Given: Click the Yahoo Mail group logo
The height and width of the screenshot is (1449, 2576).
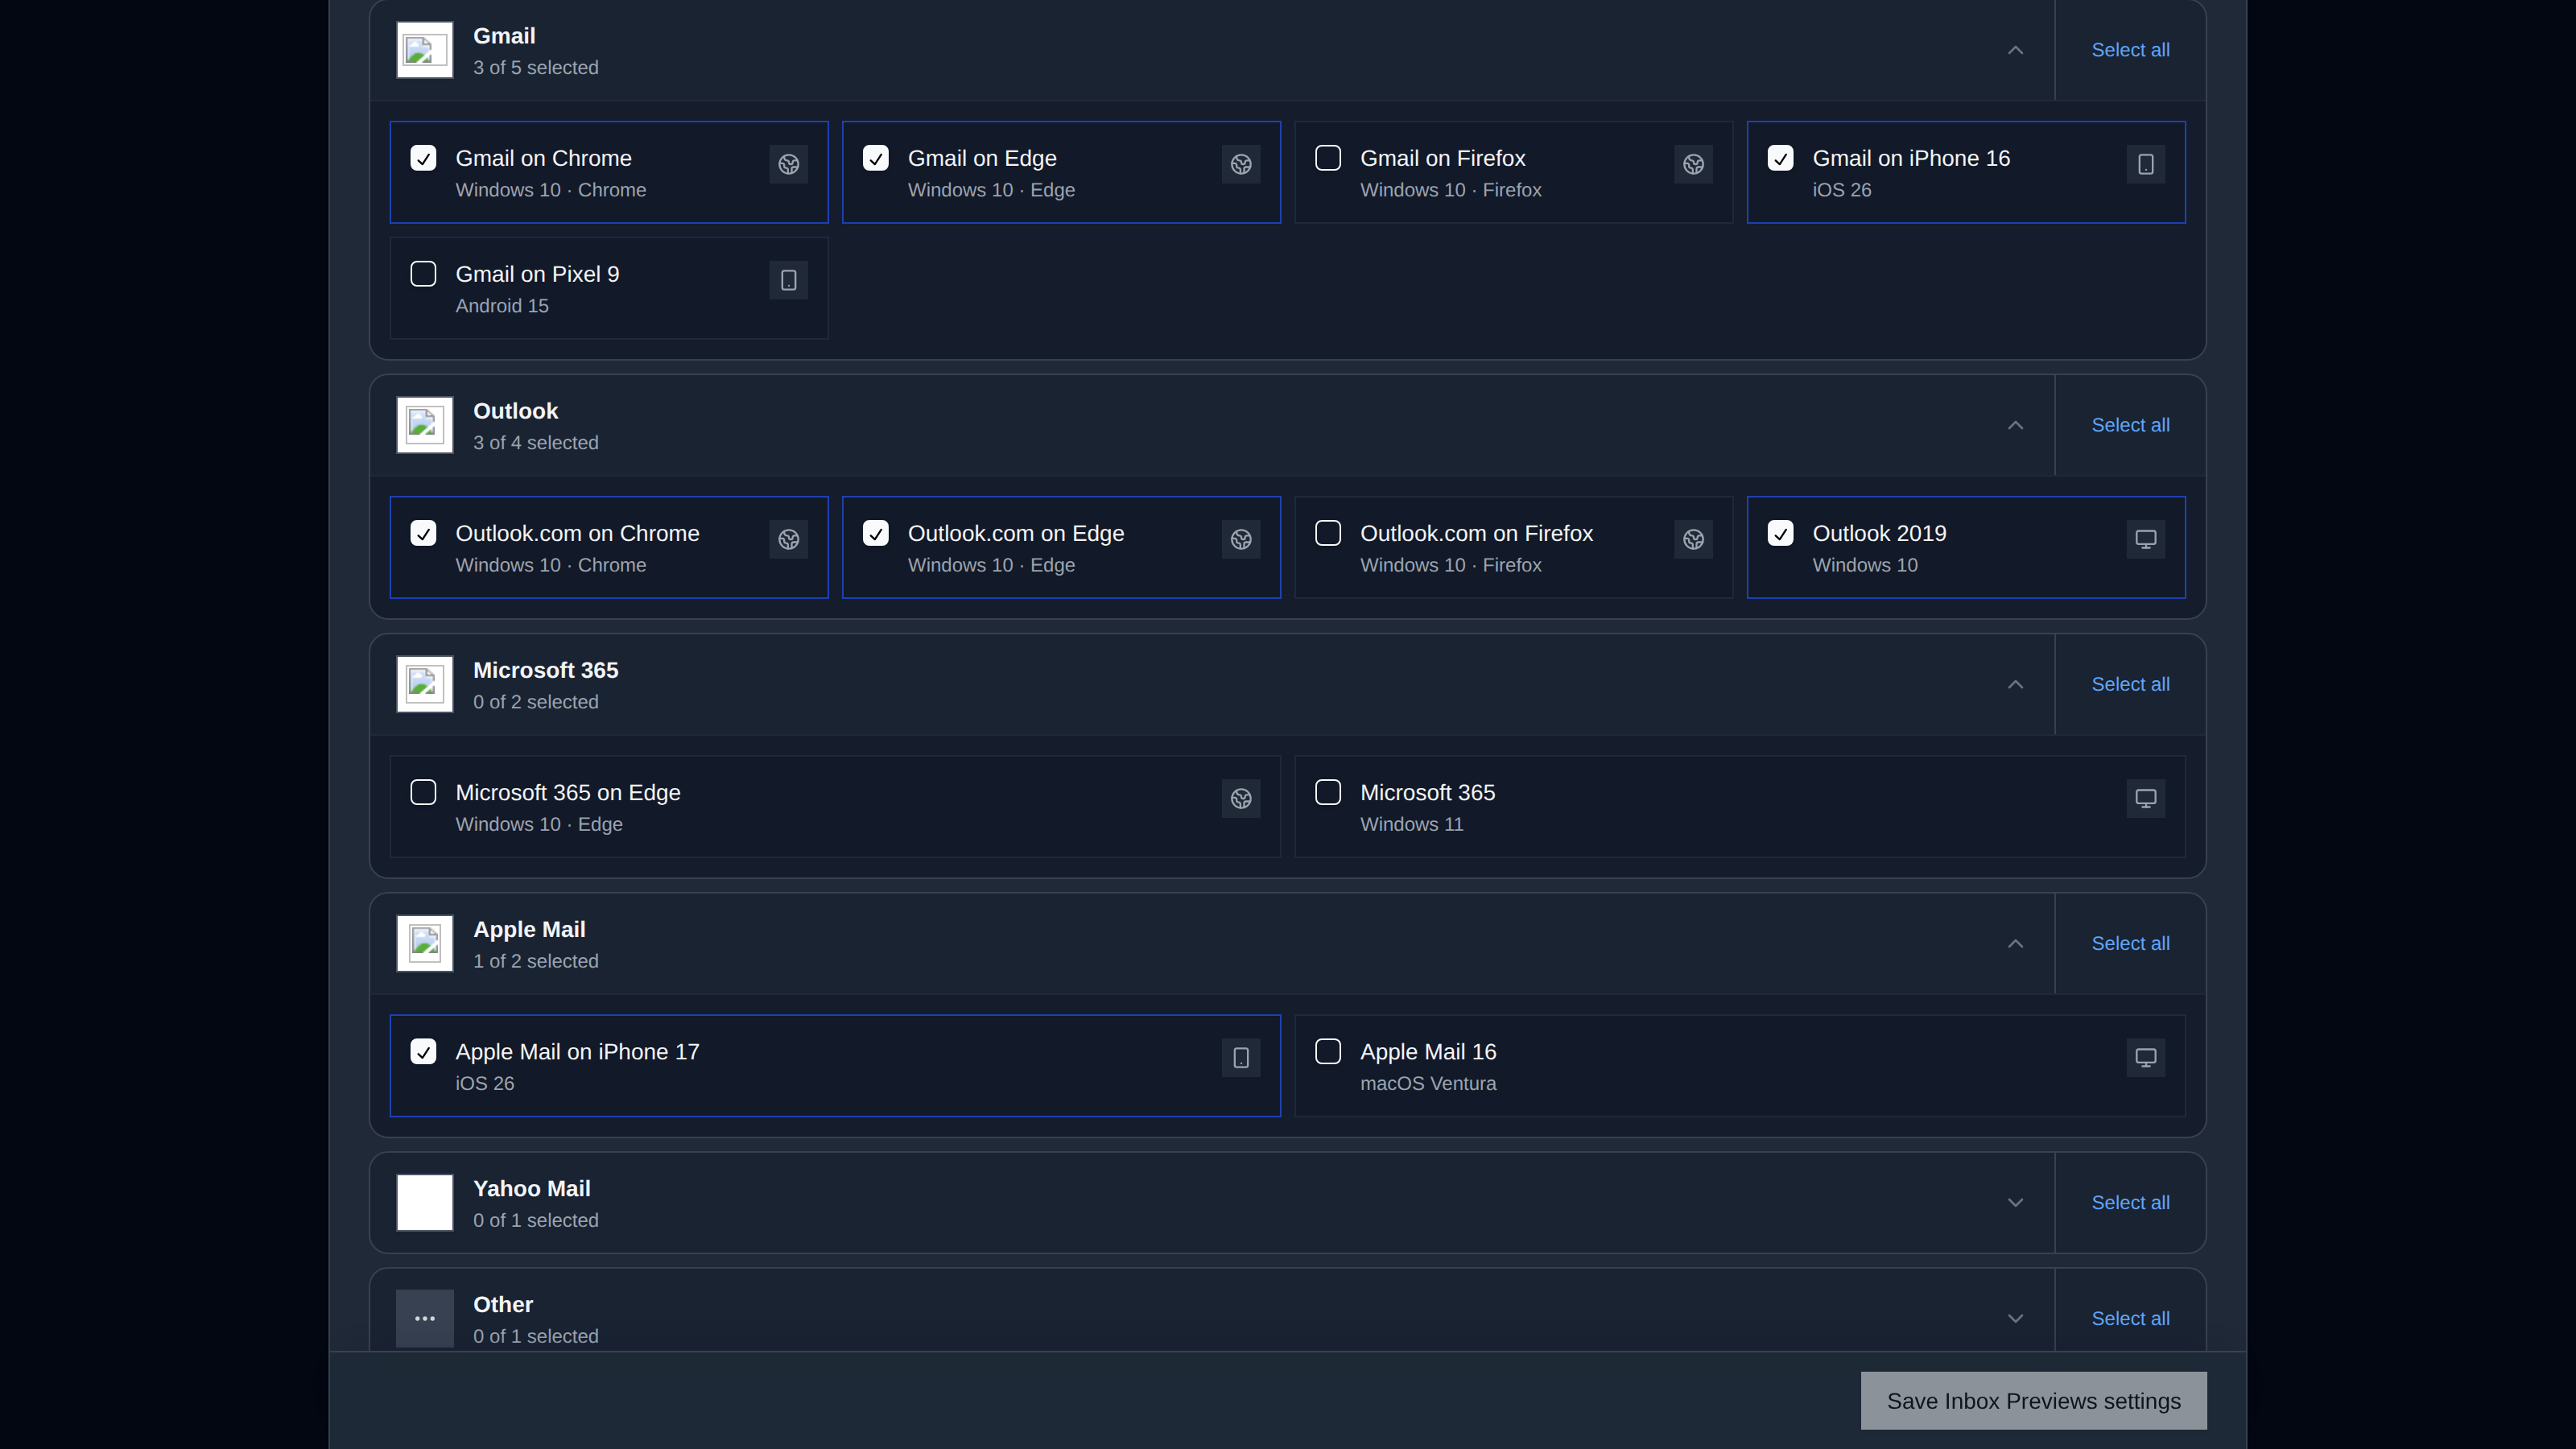Looking at the screenshot, I should click(x=425, y=1203).
